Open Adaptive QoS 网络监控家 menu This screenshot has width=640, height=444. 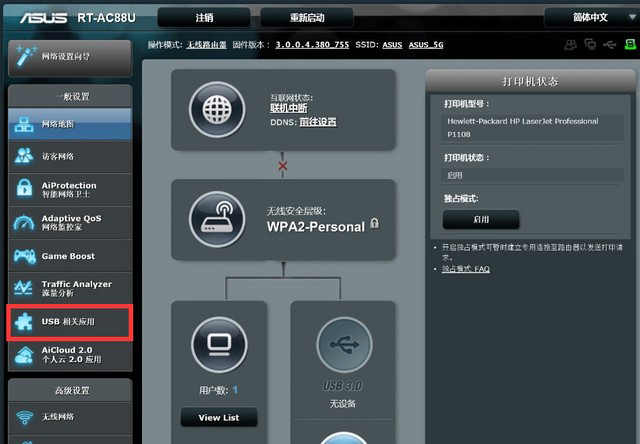[70, 222]
